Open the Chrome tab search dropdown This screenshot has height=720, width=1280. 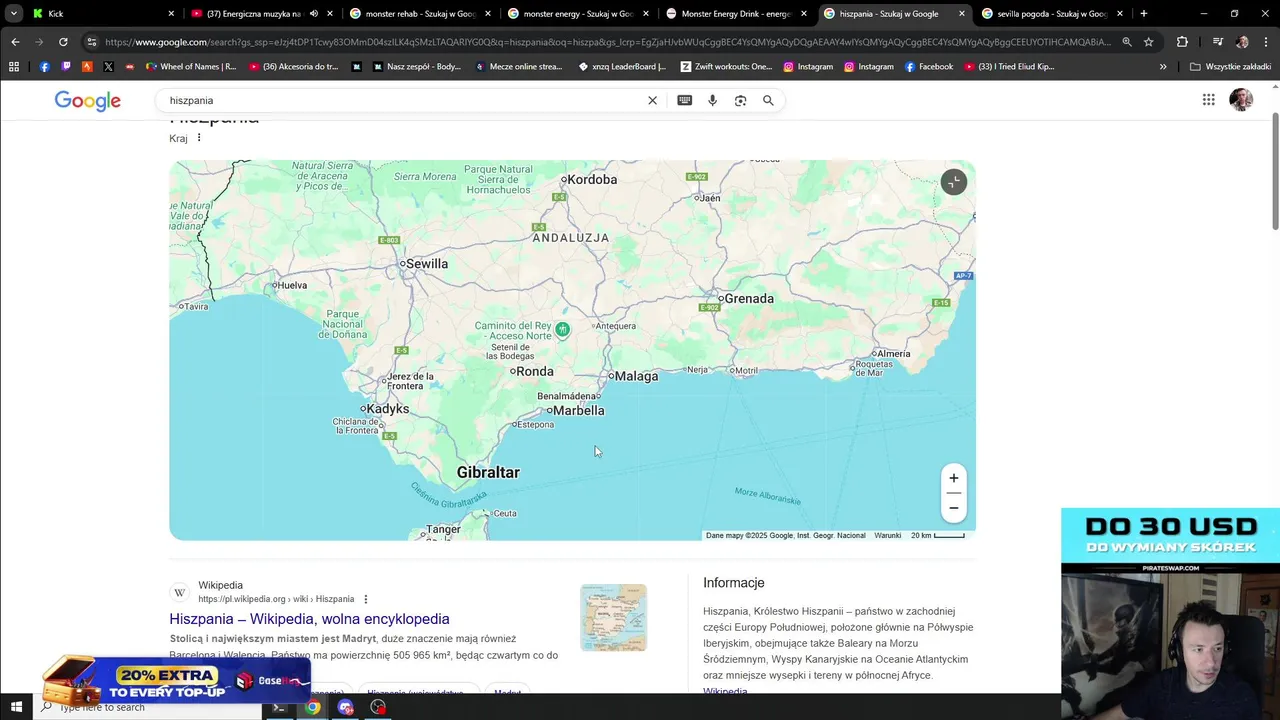[x=13, y=14]
